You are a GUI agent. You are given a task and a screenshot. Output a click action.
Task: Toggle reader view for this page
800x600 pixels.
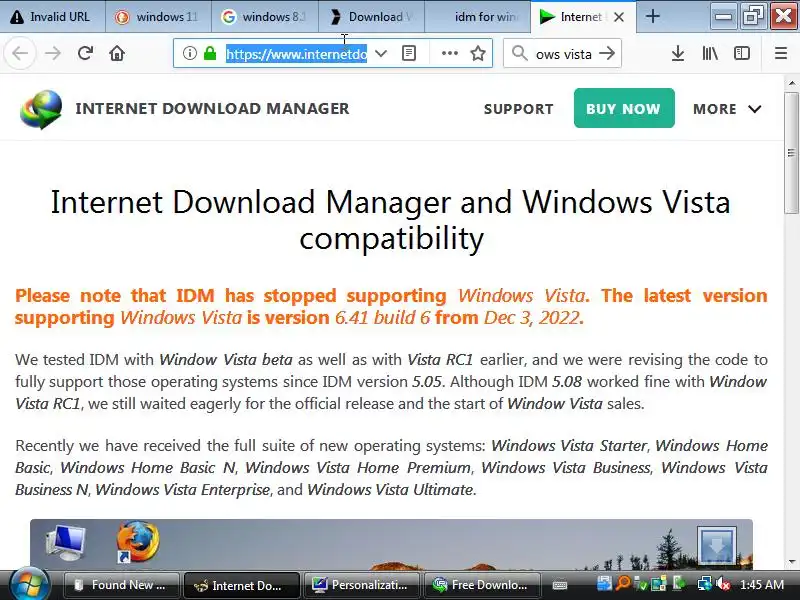point(409,53)
